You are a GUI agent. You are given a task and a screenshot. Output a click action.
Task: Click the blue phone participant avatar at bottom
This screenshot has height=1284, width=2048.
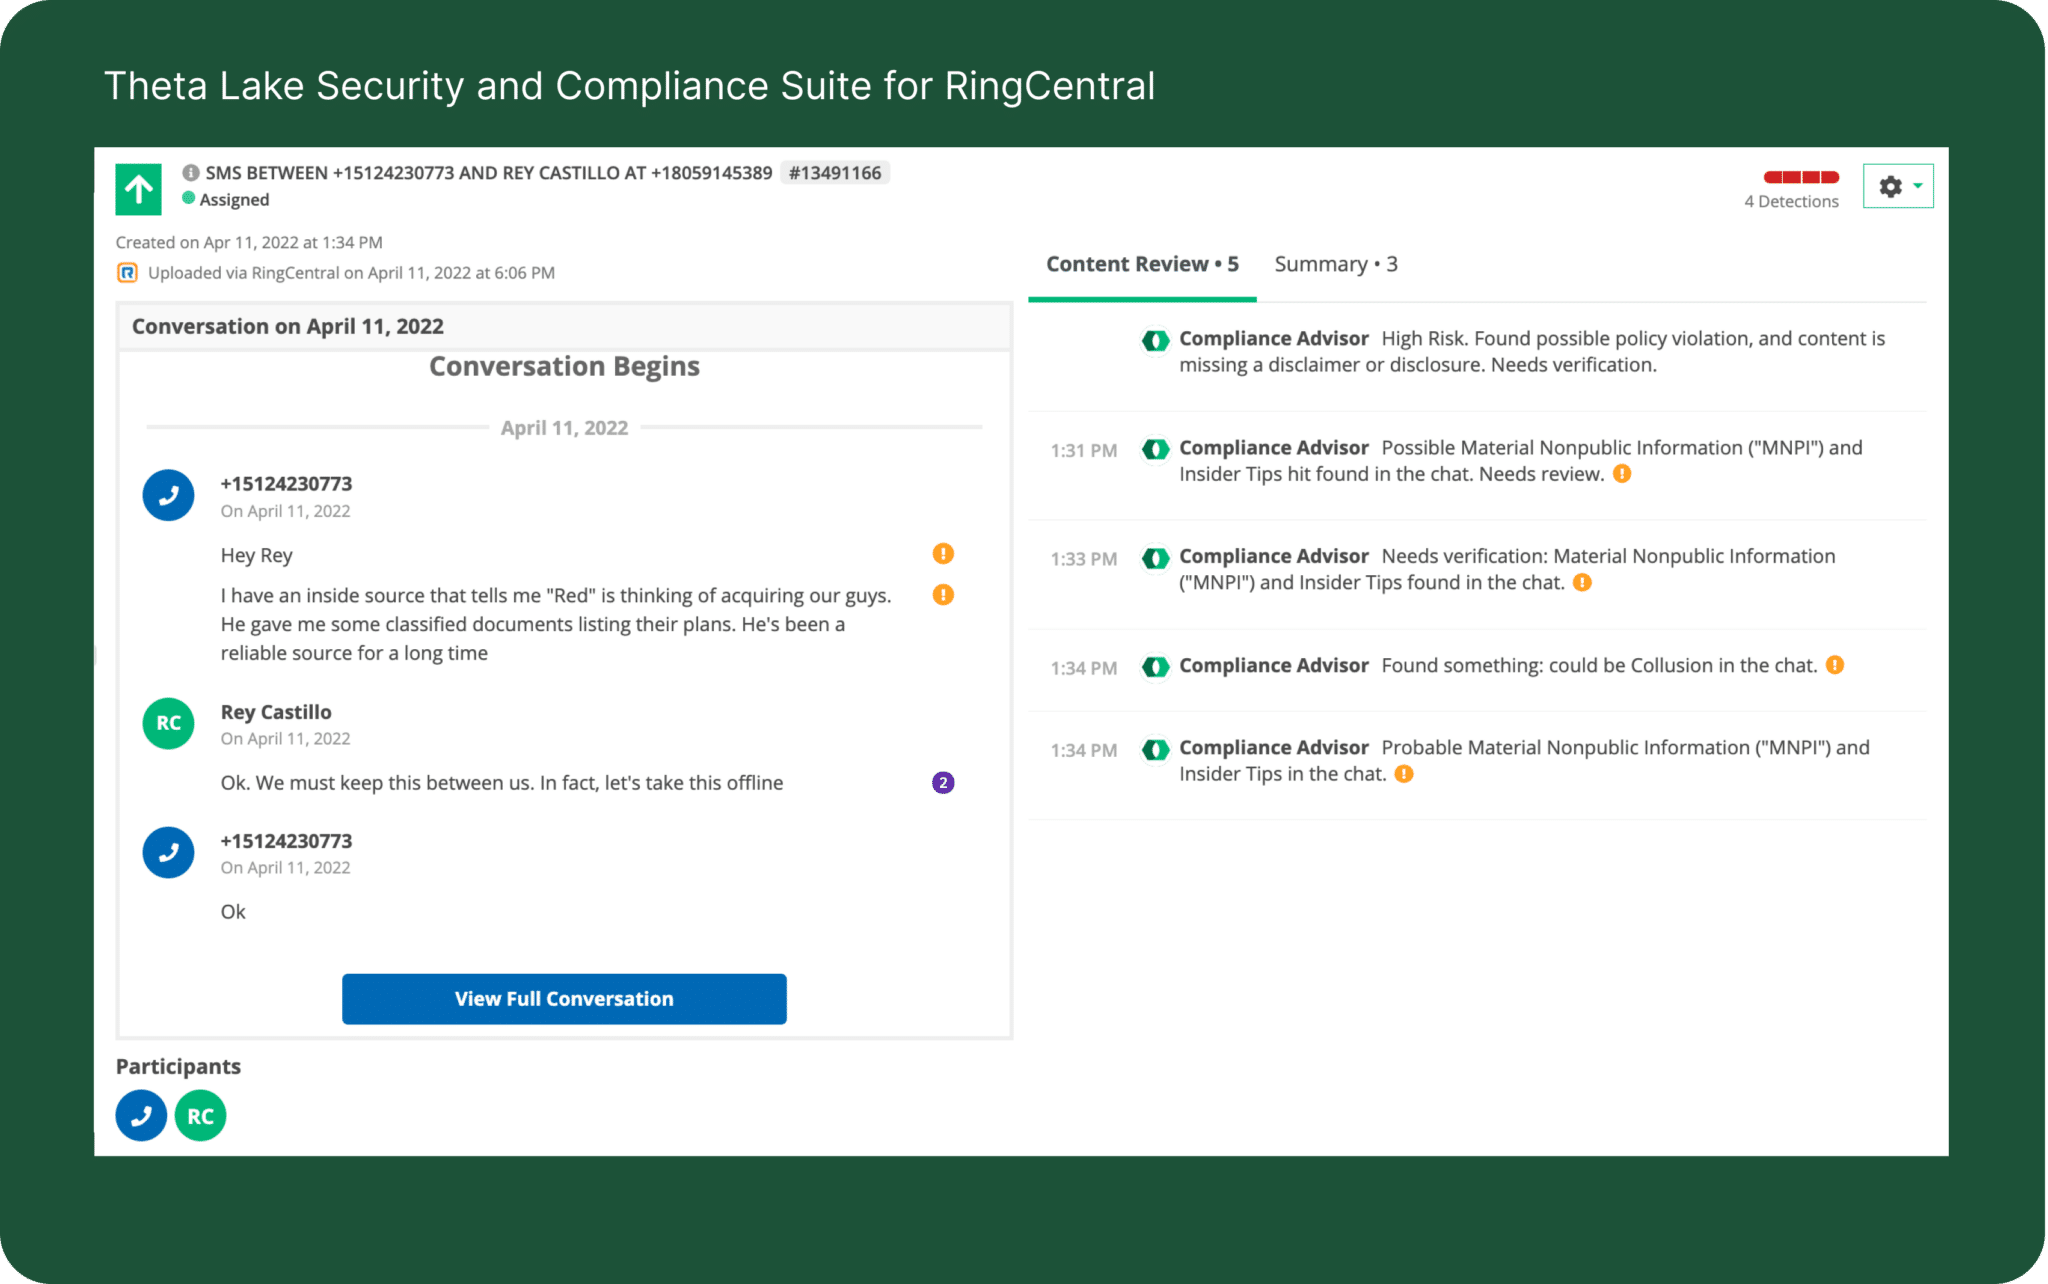coord(141,1115)
